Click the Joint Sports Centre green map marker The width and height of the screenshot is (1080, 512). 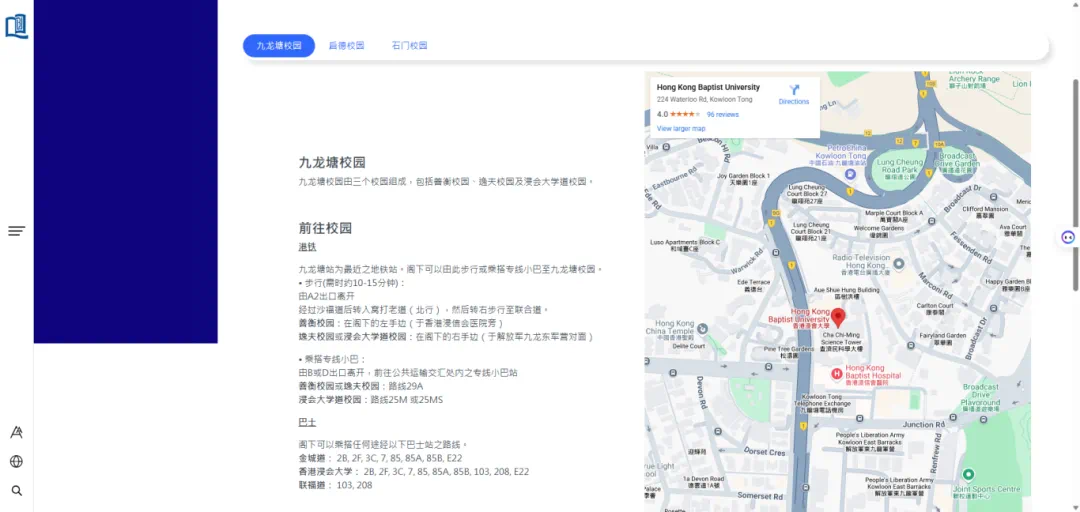(968, 474)
